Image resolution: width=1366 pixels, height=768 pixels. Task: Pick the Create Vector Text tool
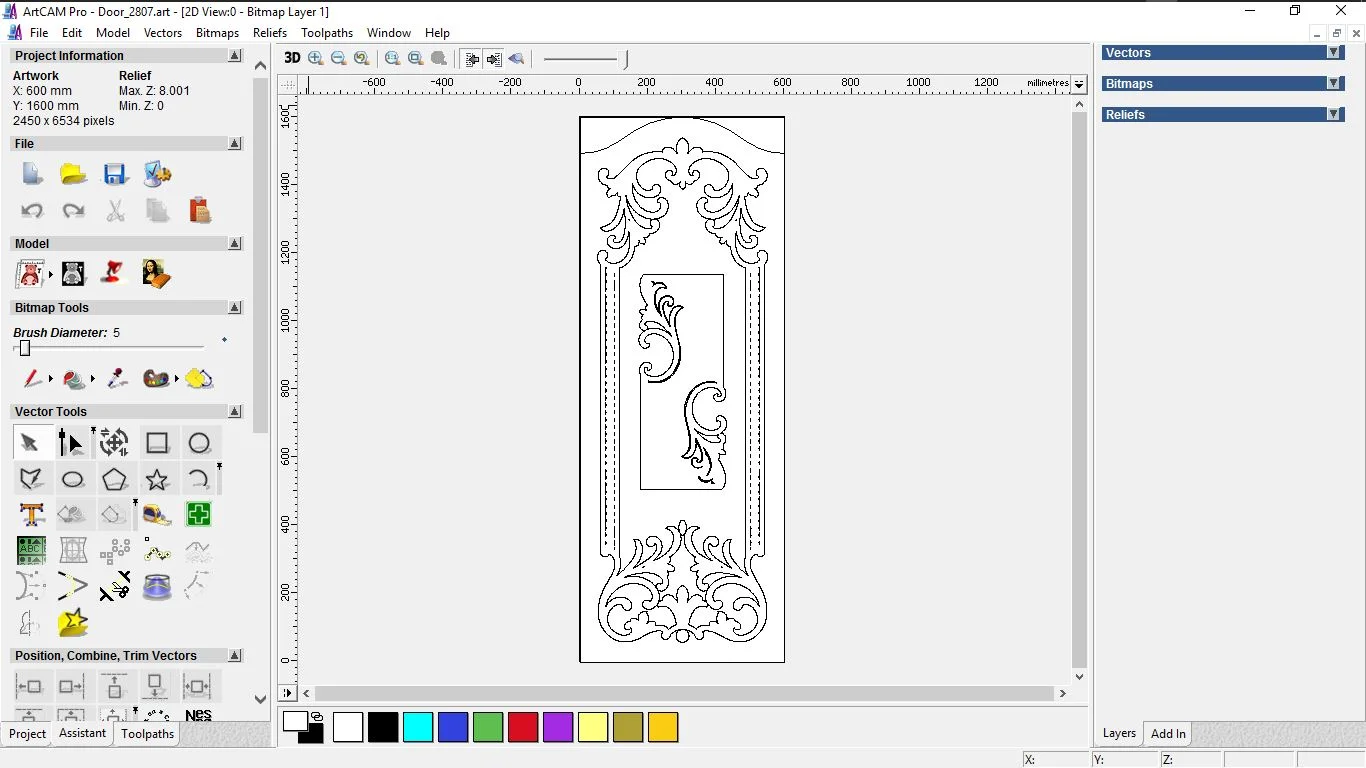tap(31, 515)
